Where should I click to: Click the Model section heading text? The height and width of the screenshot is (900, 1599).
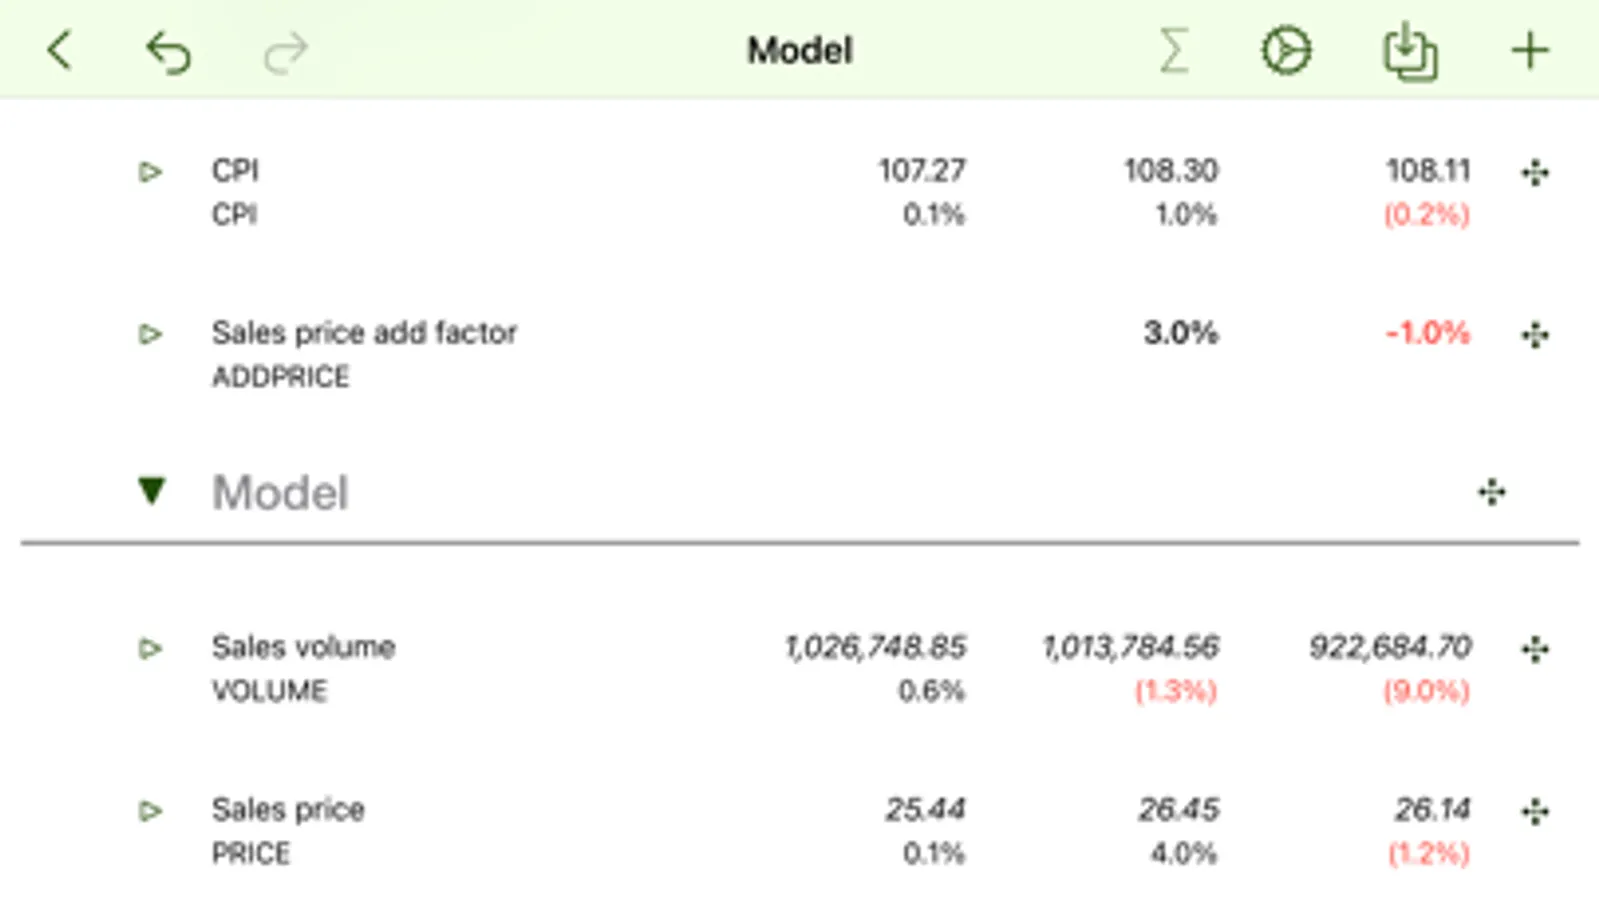[280, 492]
